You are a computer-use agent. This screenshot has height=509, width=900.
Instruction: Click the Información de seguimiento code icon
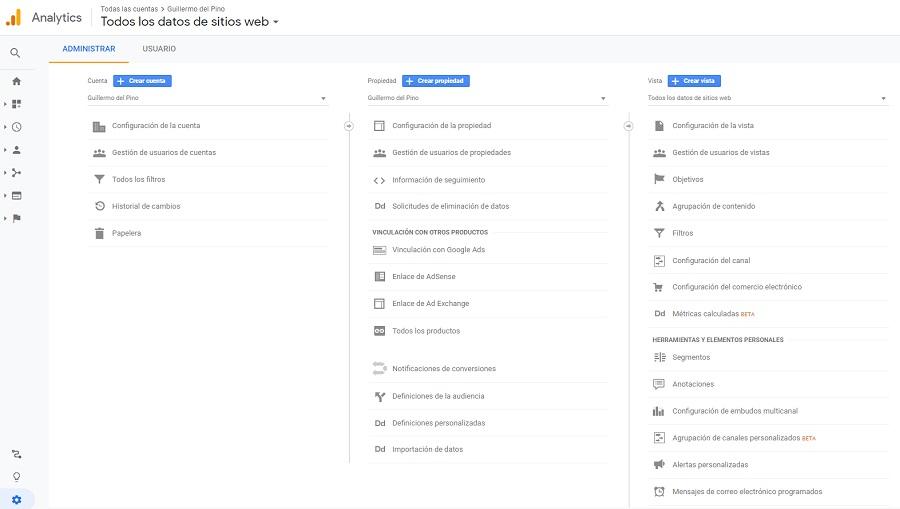point(379,180)
